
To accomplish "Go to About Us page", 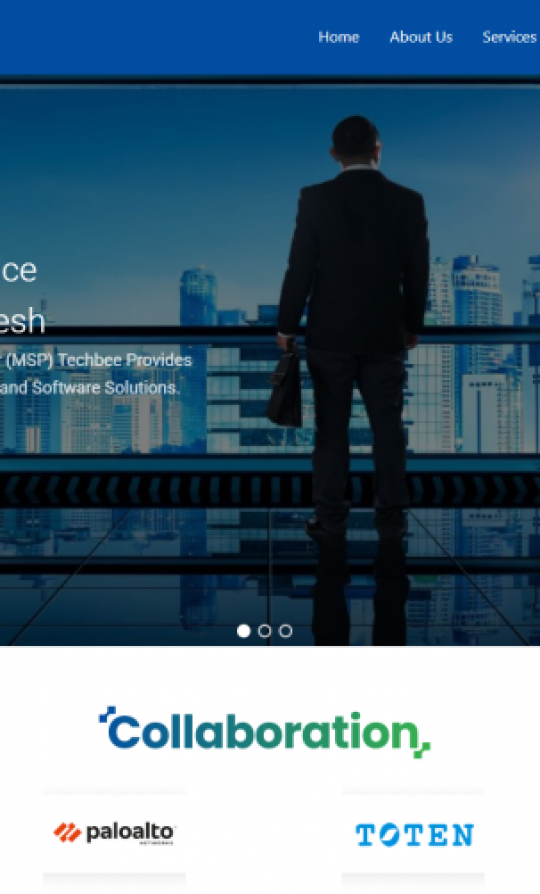I will [421, 37].
